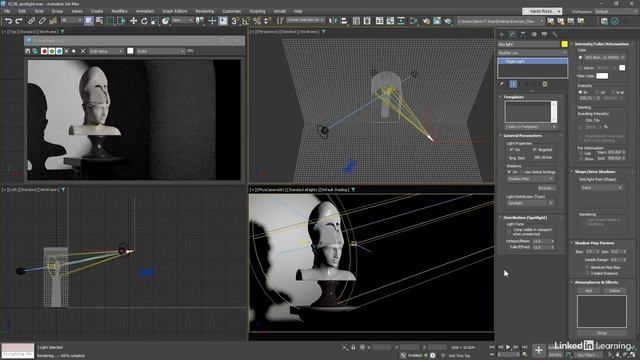
Task: Toggle the 3D Snaps icon
Action: (236, 21)
